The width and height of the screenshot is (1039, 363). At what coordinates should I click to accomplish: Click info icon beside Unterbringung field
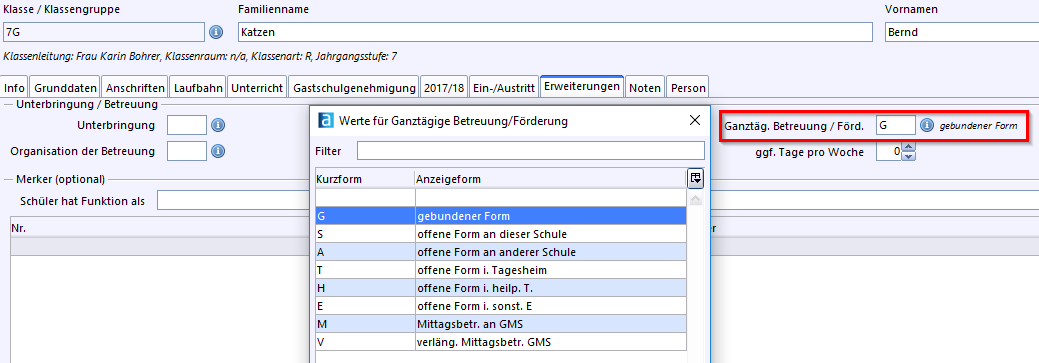click(x=217, y=125)
